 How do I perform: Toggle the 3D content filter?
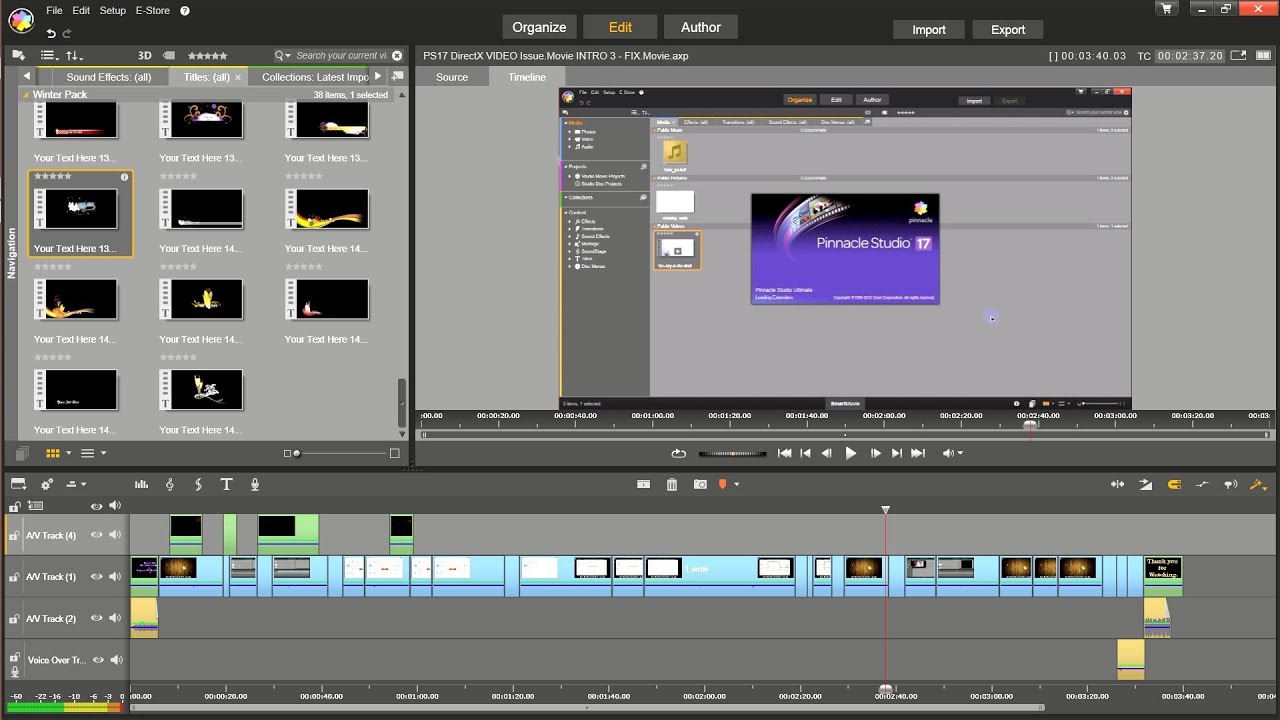coord(144,56)
